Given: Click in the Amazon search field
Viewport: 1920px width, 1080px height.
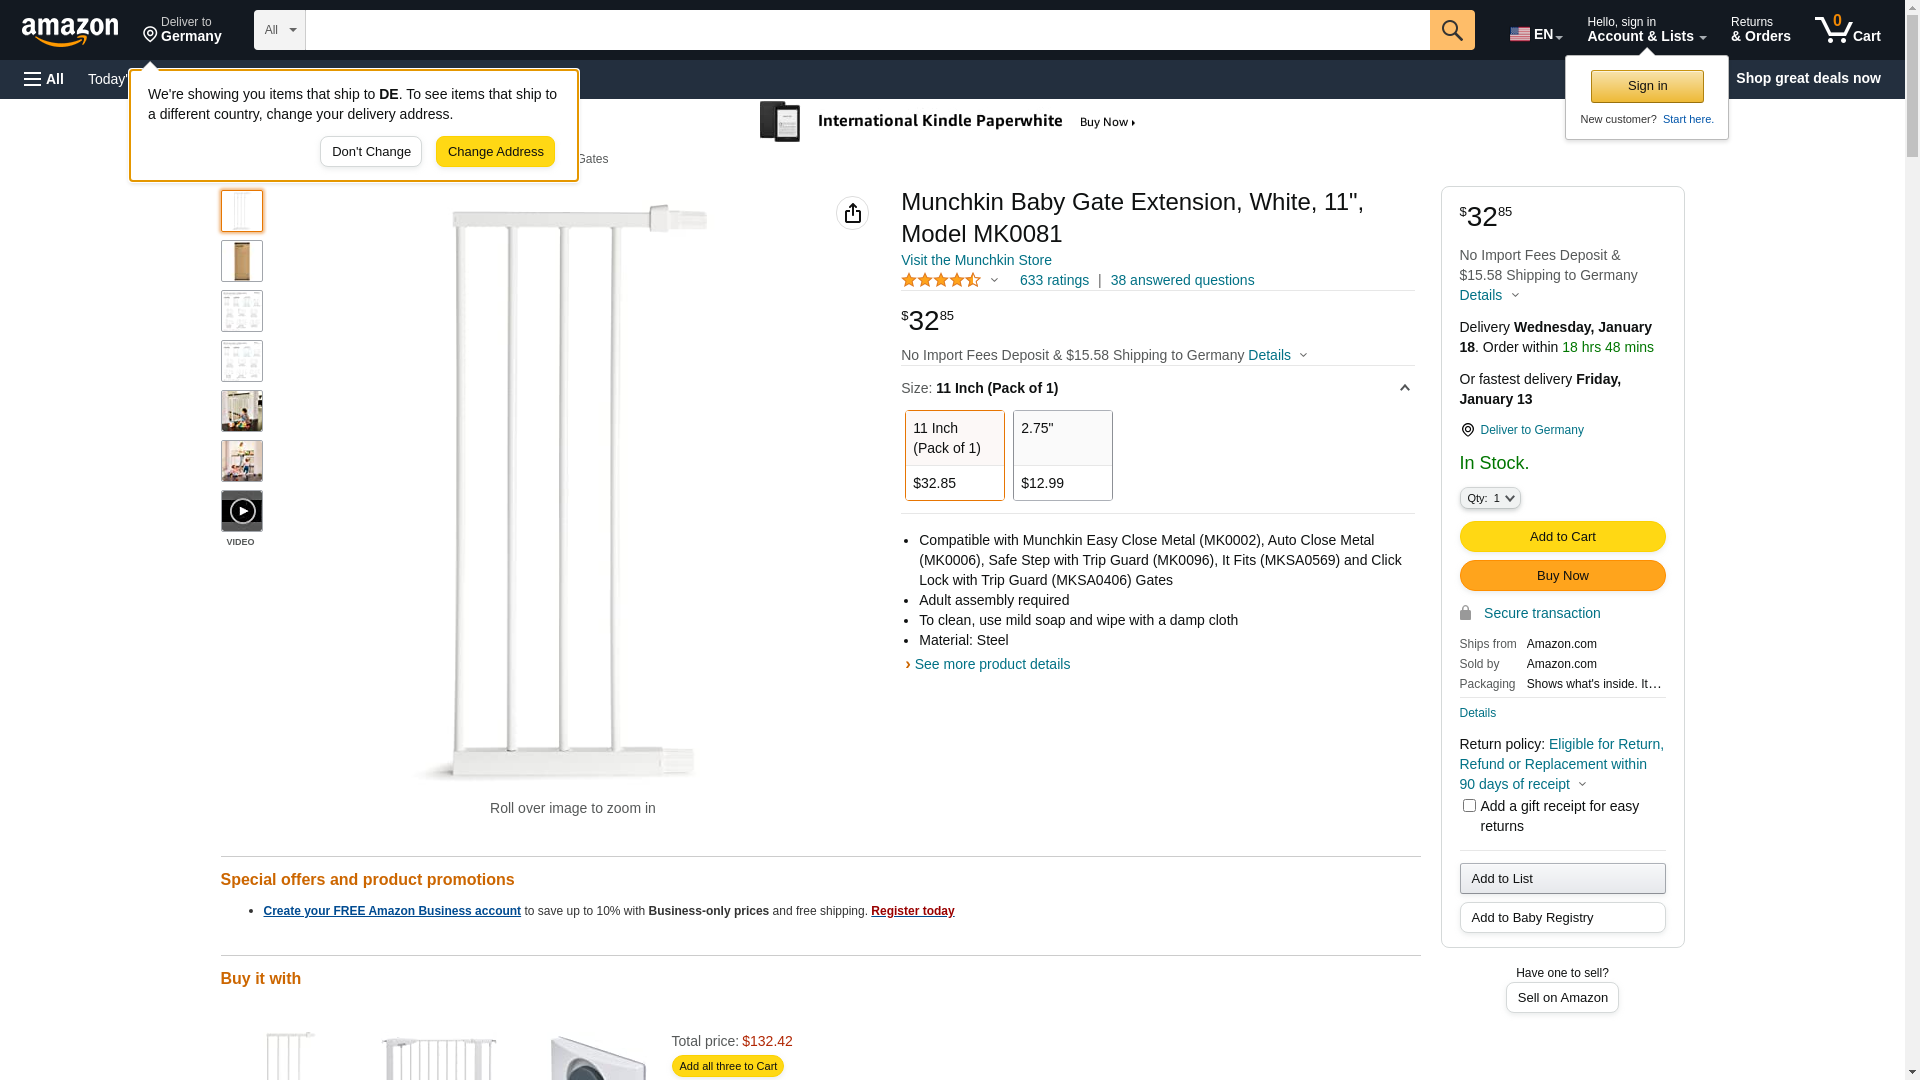Looking at the screenshot, I should tap(867, 30).
